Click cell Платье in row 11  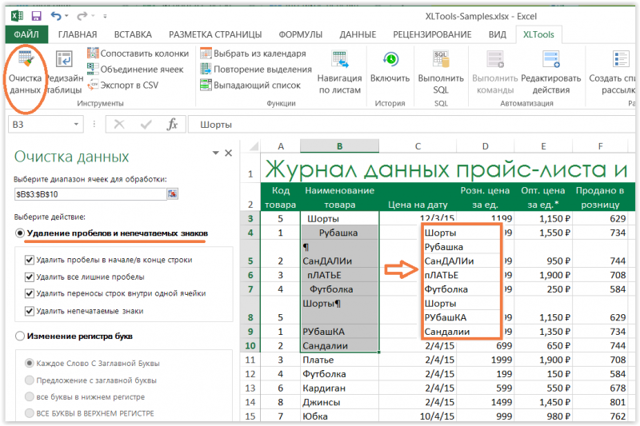340,360
